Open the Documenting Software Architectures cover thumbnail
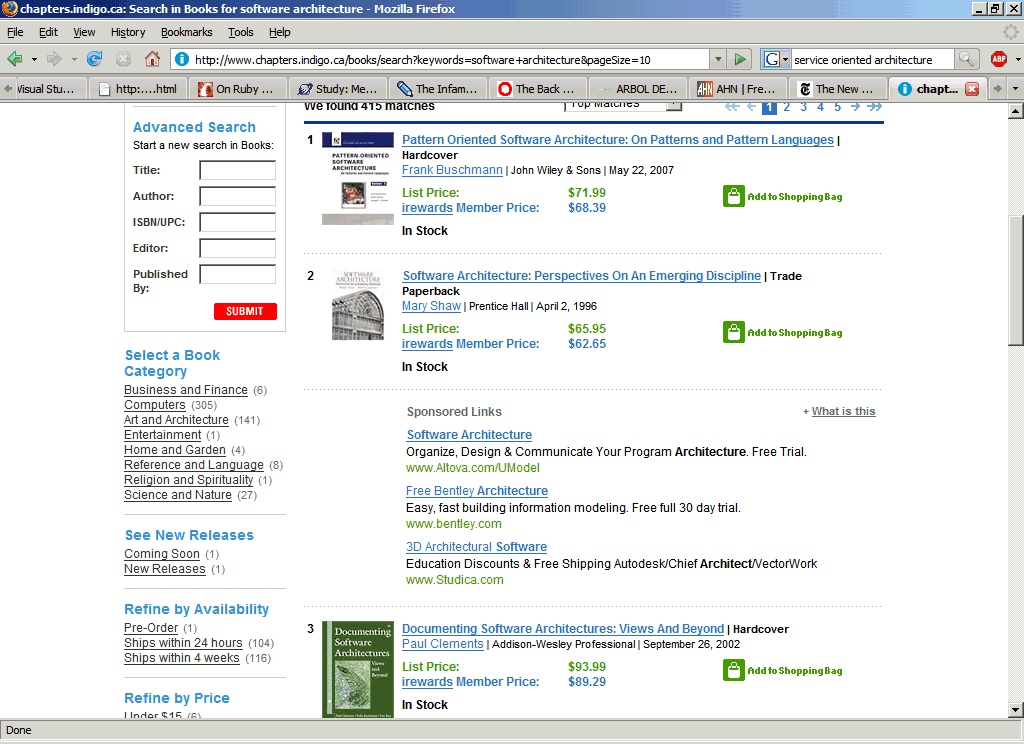1024x744 pixels. pos(358,670)
